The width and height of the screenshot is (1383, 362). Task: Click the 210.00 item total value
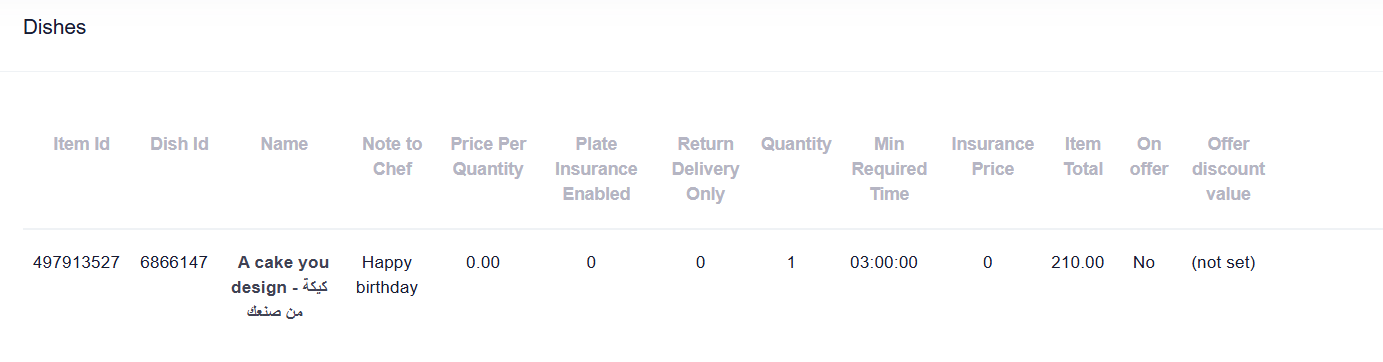pos(1078,263)
